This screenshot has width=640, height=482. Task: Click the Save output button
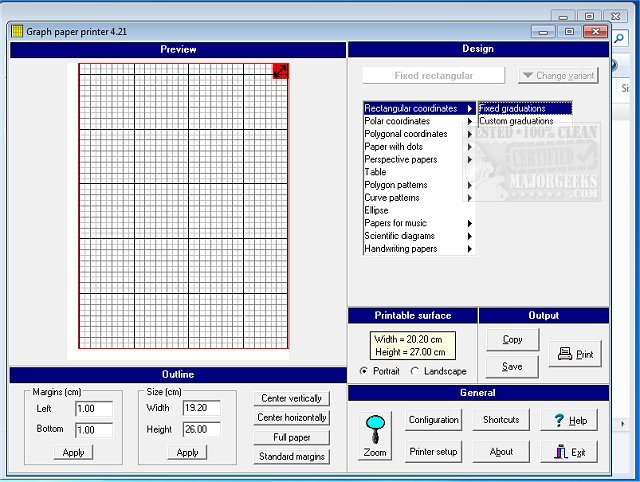[x=512, y=366]
